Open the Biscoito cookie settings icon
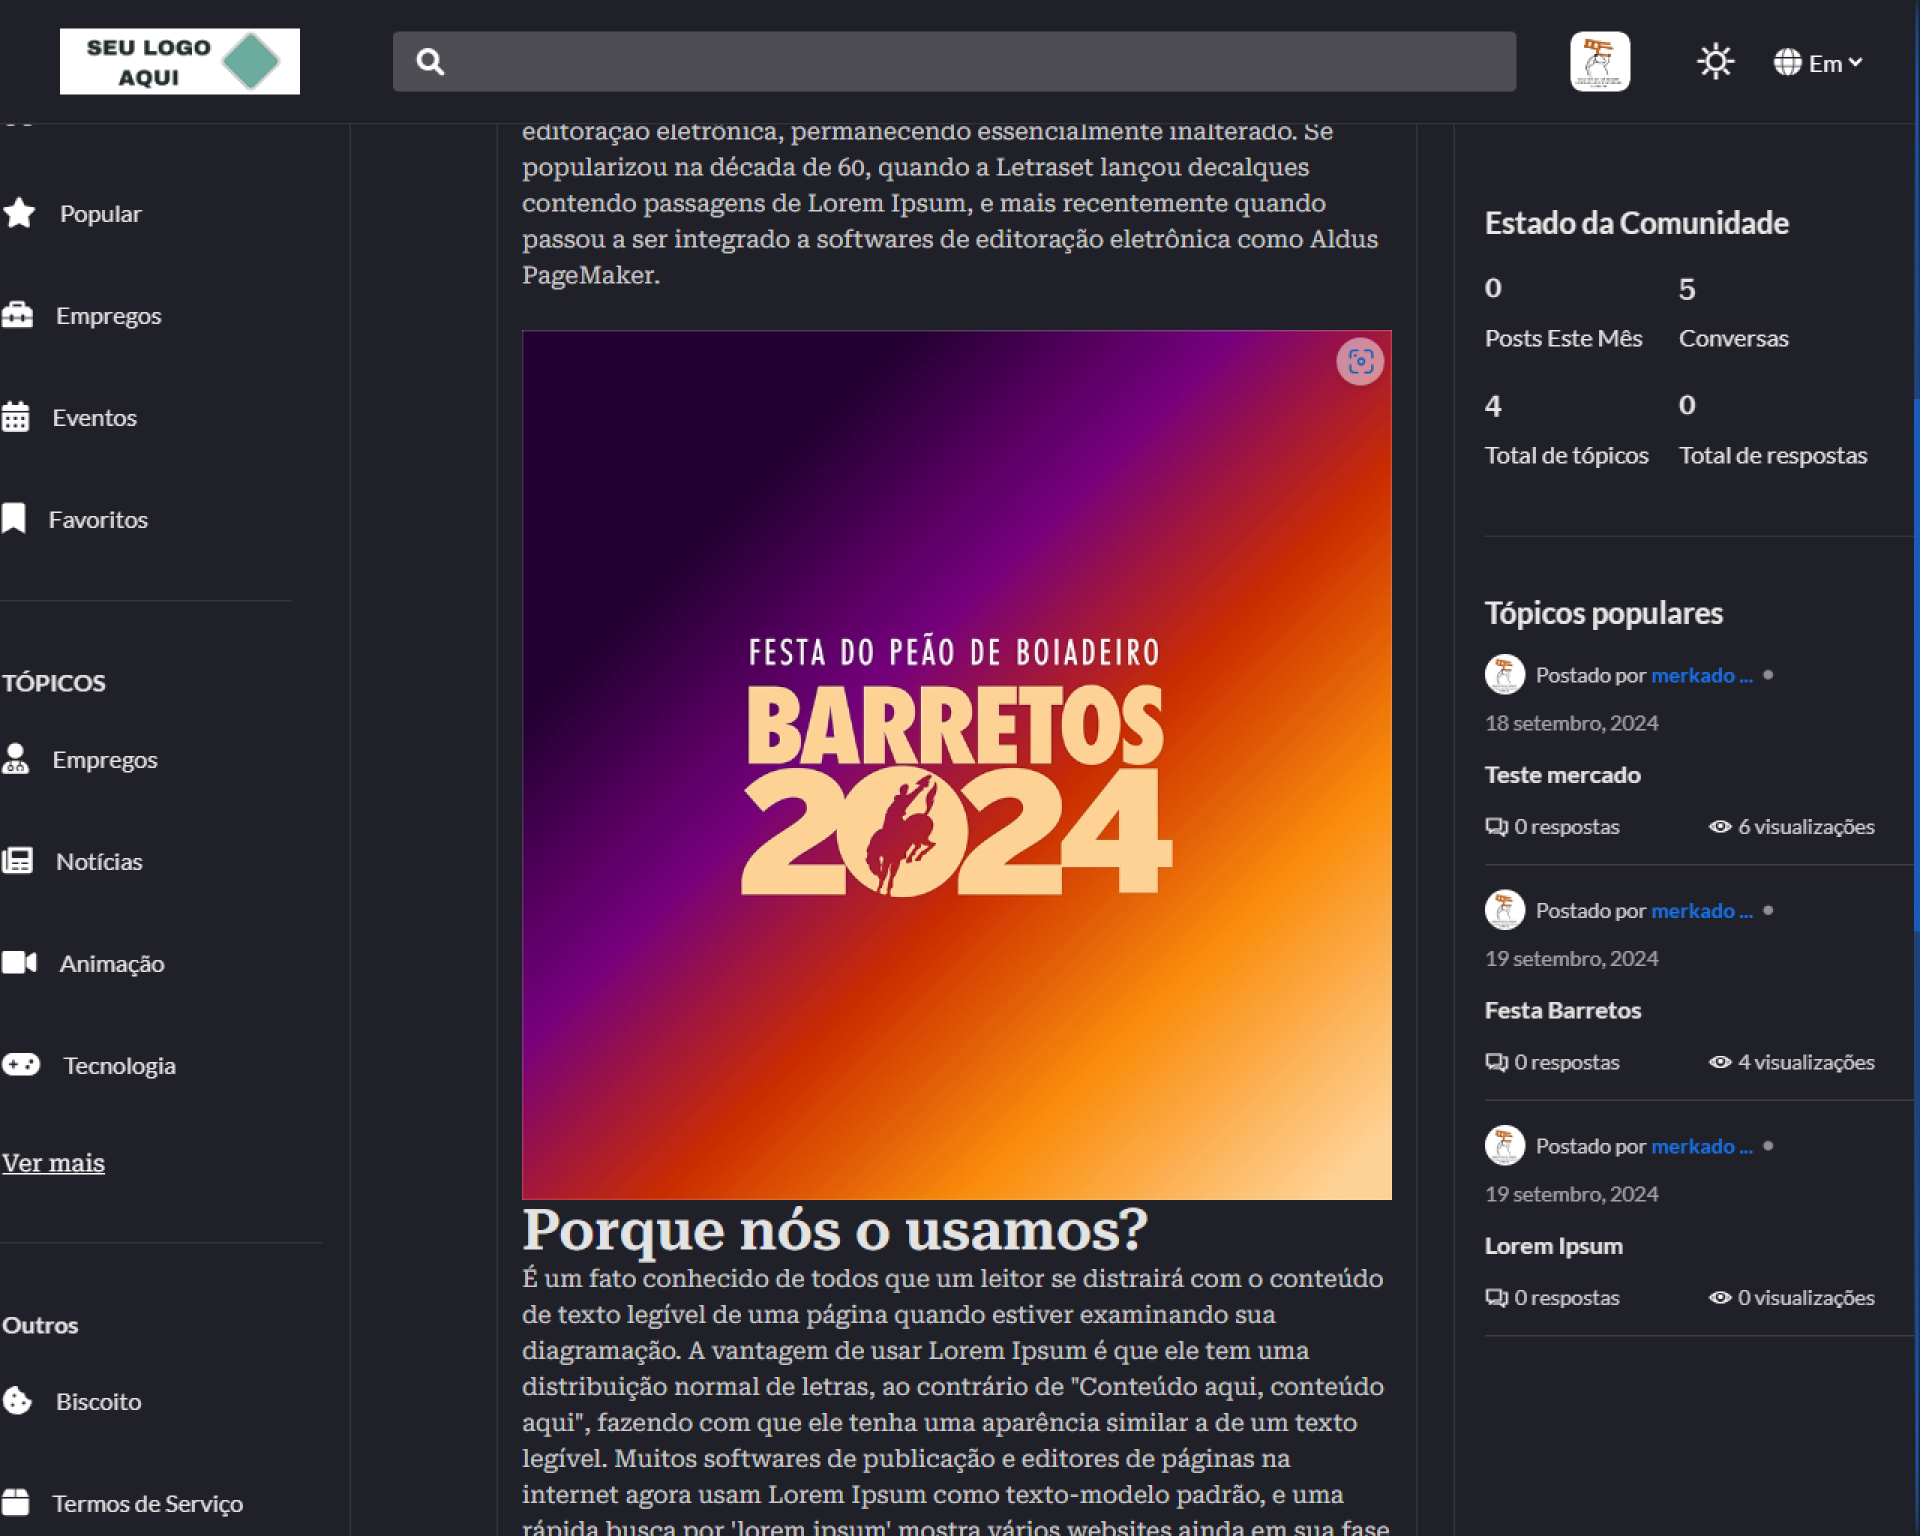Viewport: 1920px width, 1536px height. [x=17, y=1401]
